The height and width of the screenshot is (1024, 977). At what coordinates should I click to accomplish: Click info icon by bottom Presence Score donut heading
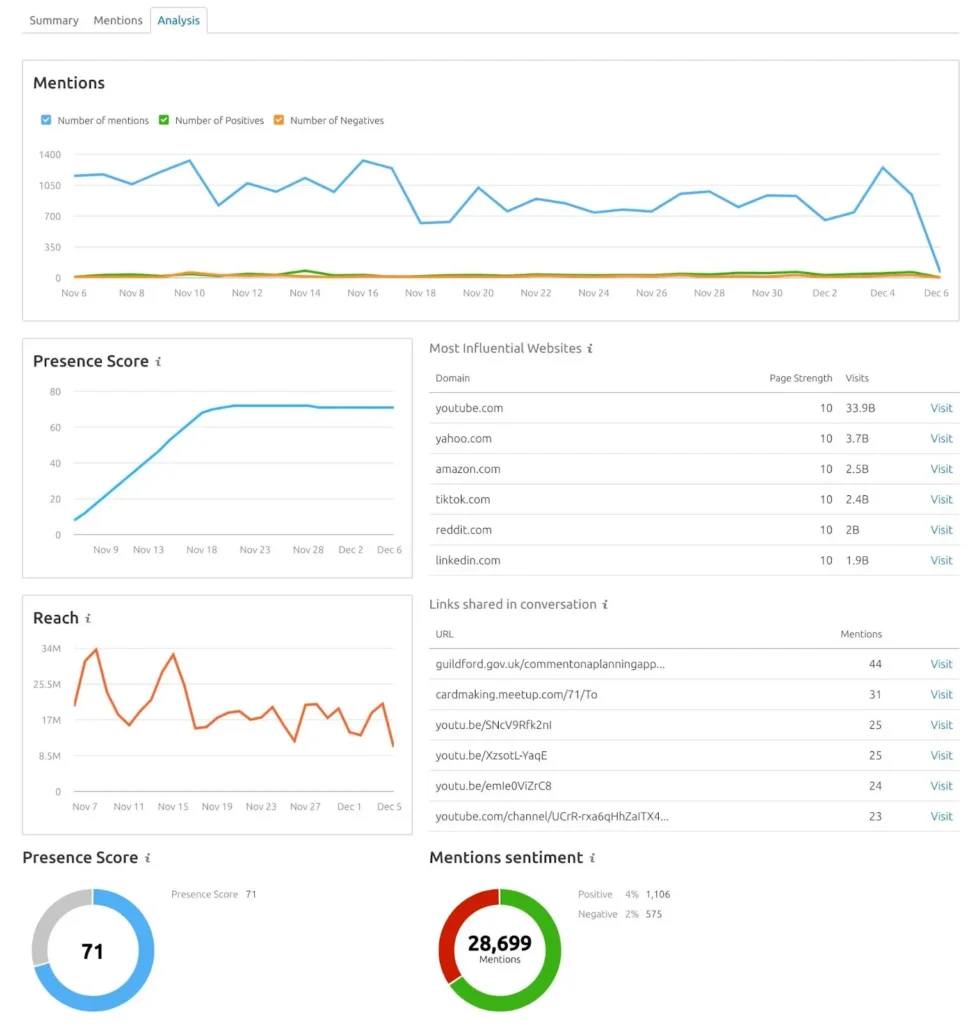tap(148, 858)
